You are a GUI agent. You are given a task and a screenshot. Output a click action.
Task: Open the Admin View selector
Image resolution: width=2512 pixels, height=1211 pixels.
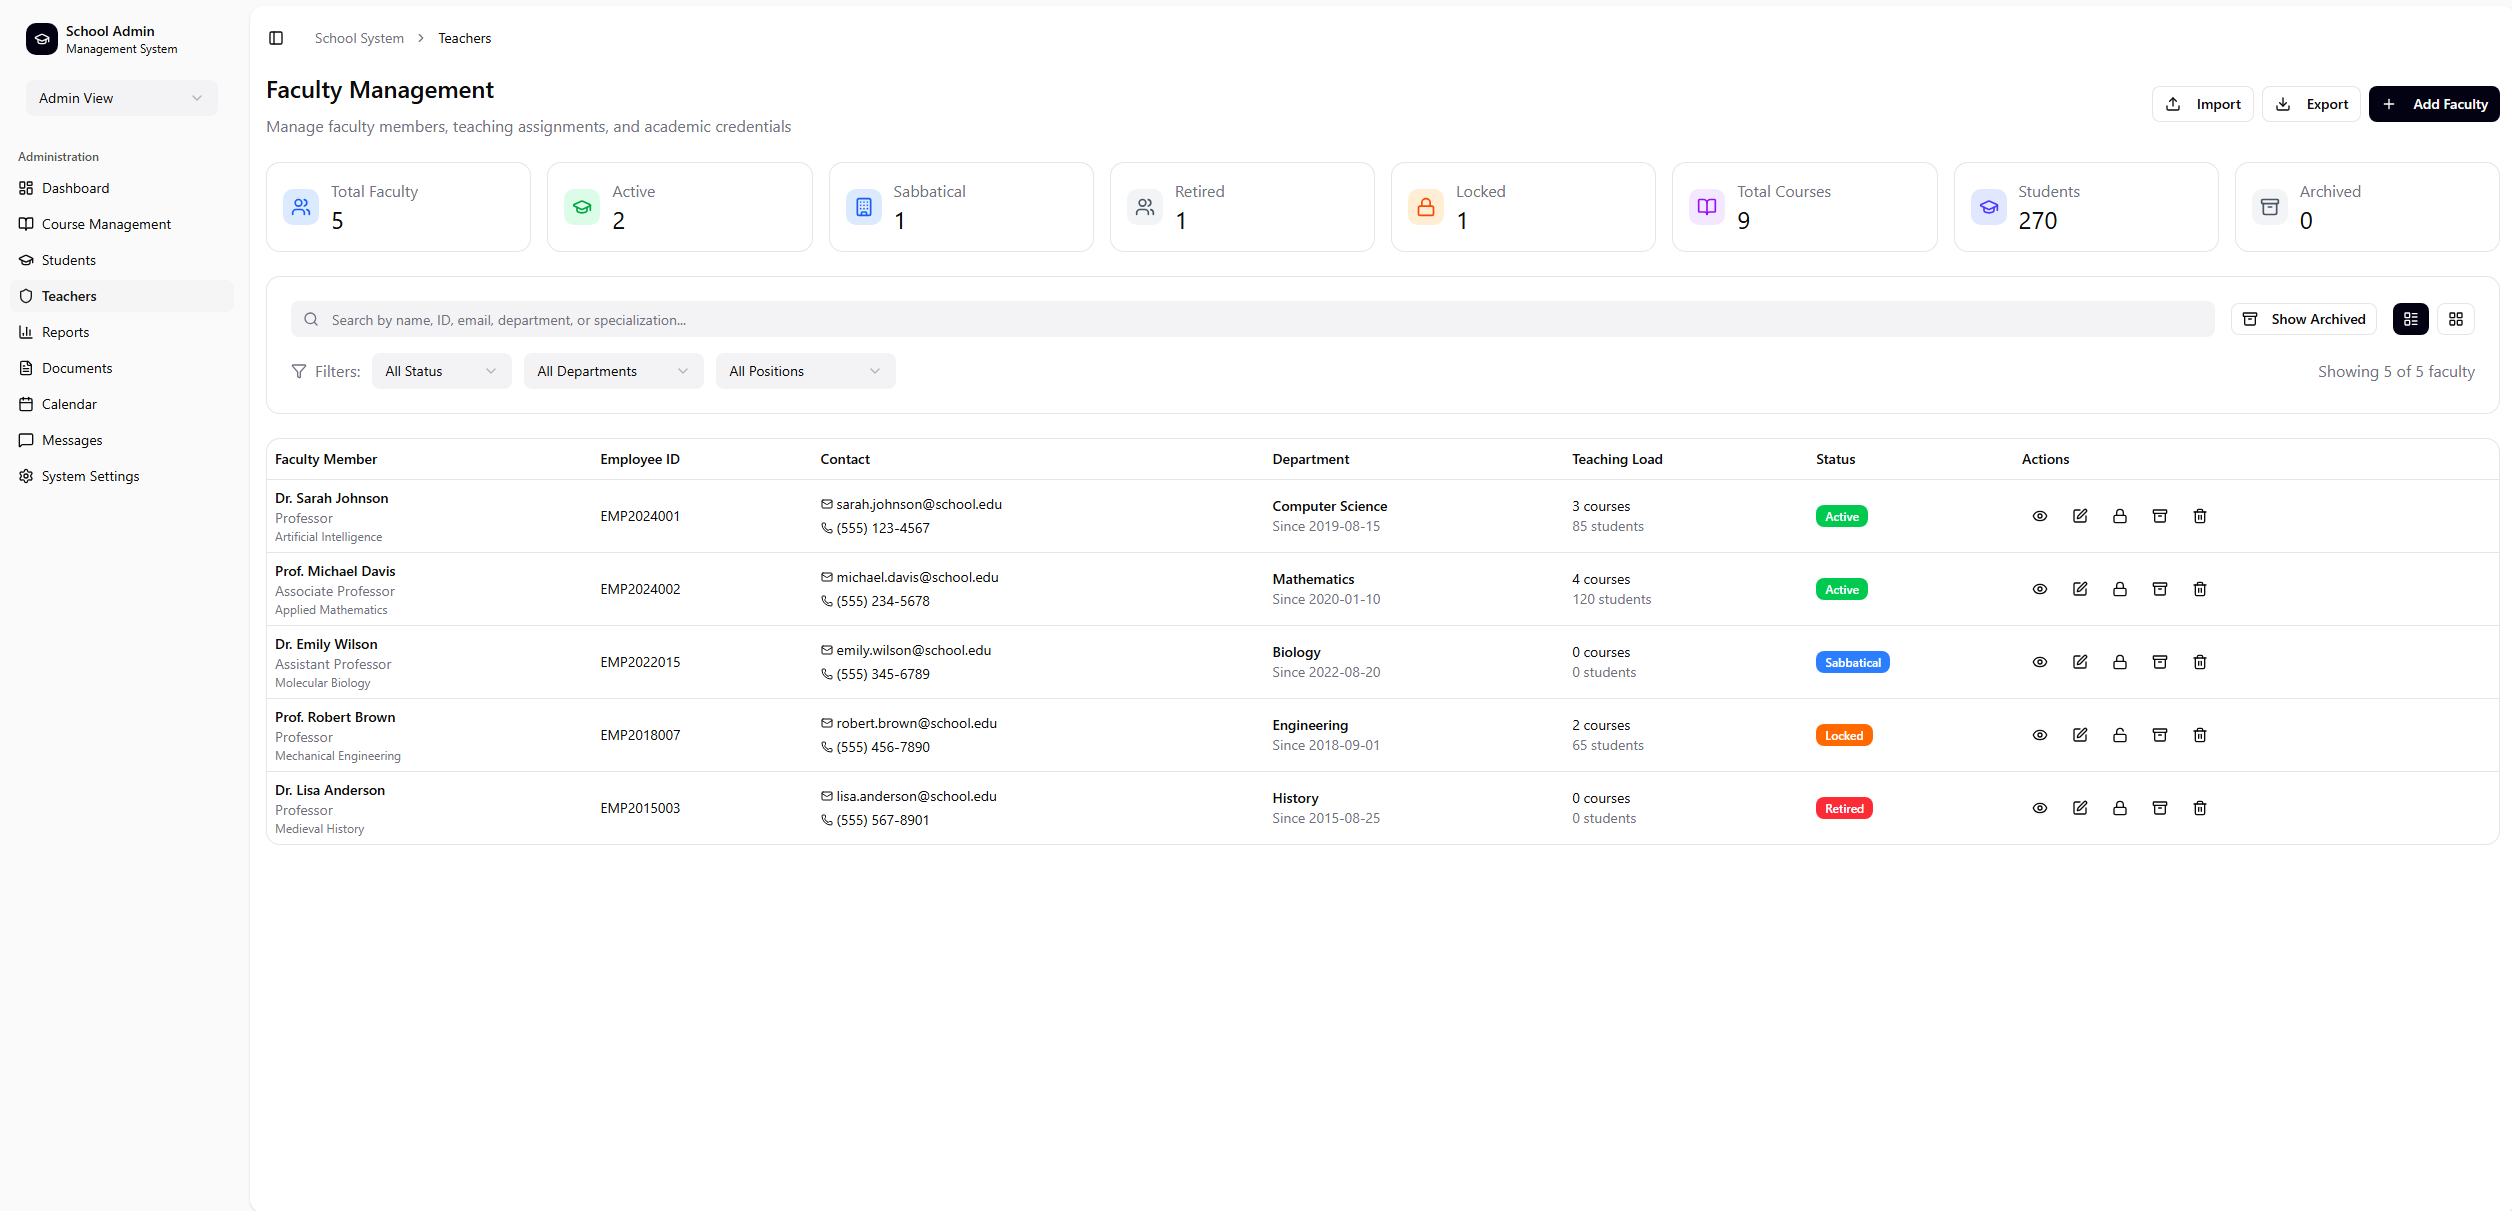[121, 97]
